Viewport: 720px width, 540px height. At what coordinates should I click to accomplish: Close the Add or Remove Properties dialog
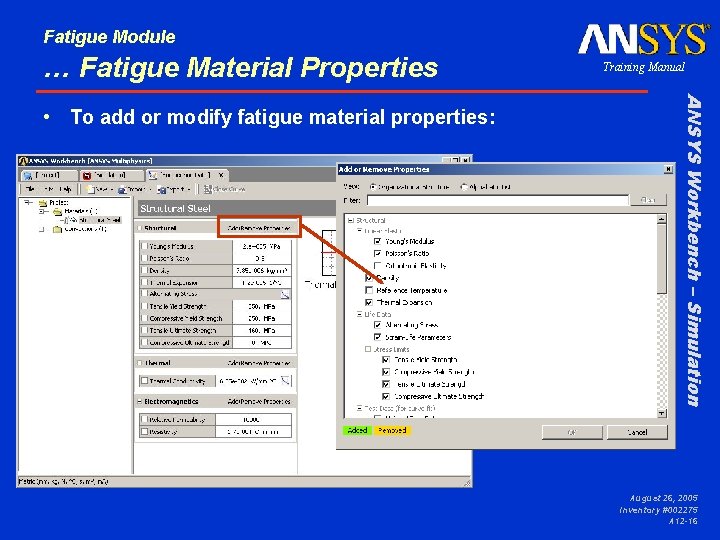pyautogui.click(x=669, y=169)
